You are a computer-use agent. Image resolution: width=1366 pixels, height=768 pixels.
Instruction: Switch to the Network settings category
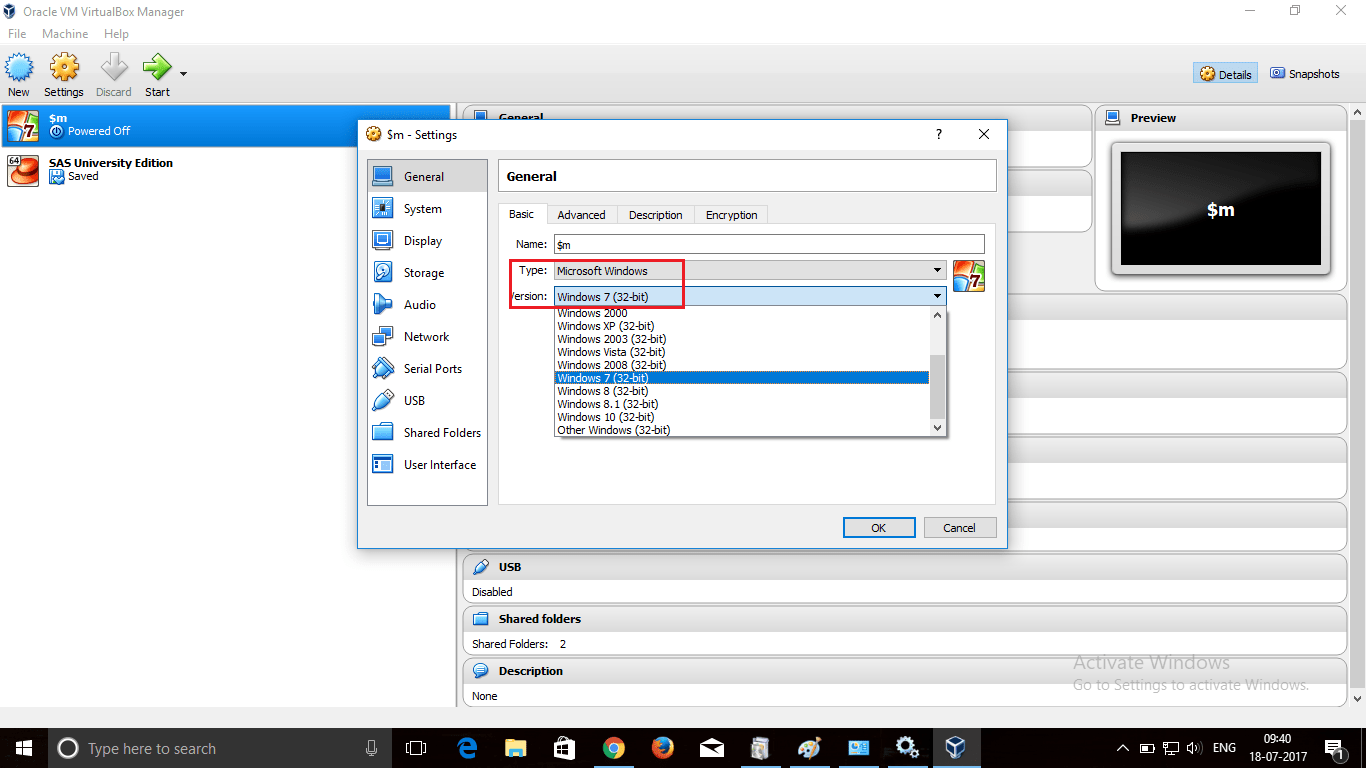[427, 337]
